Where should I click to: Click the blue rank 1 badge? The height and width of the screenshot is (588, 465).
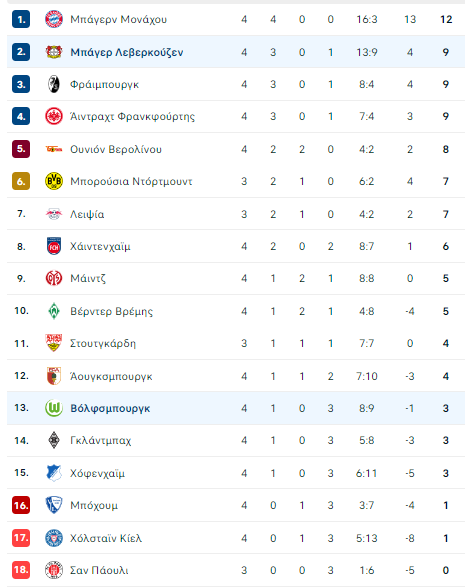pos(21,19)
